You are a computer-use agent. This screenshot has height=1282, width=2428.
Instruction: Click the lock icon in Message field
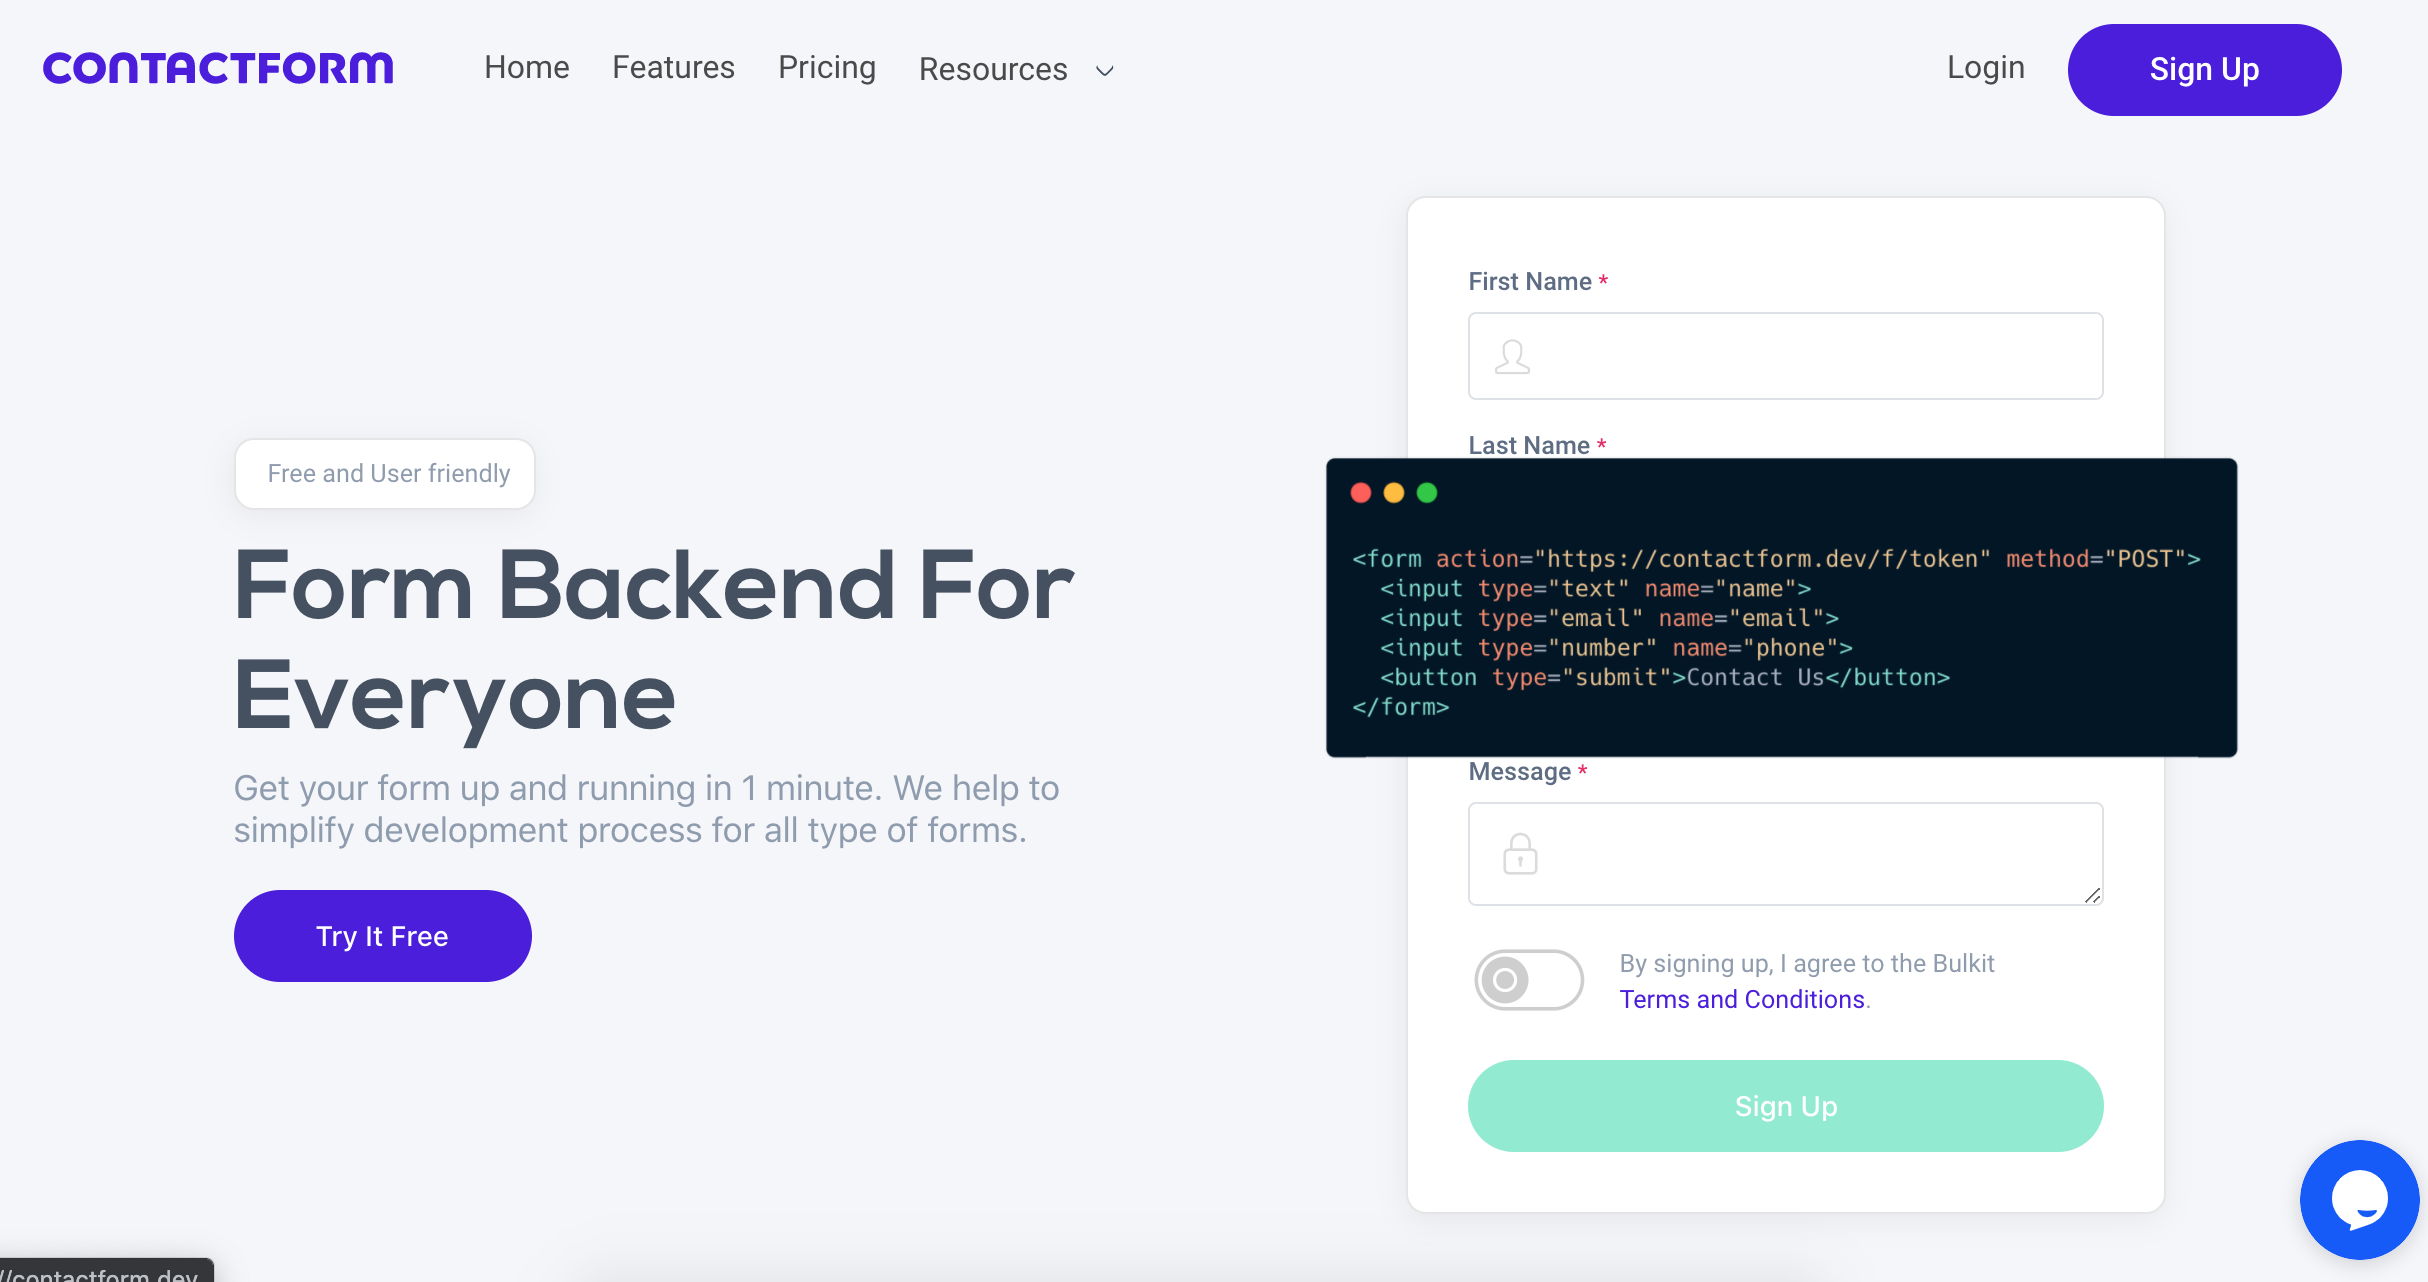[1520, 854]
